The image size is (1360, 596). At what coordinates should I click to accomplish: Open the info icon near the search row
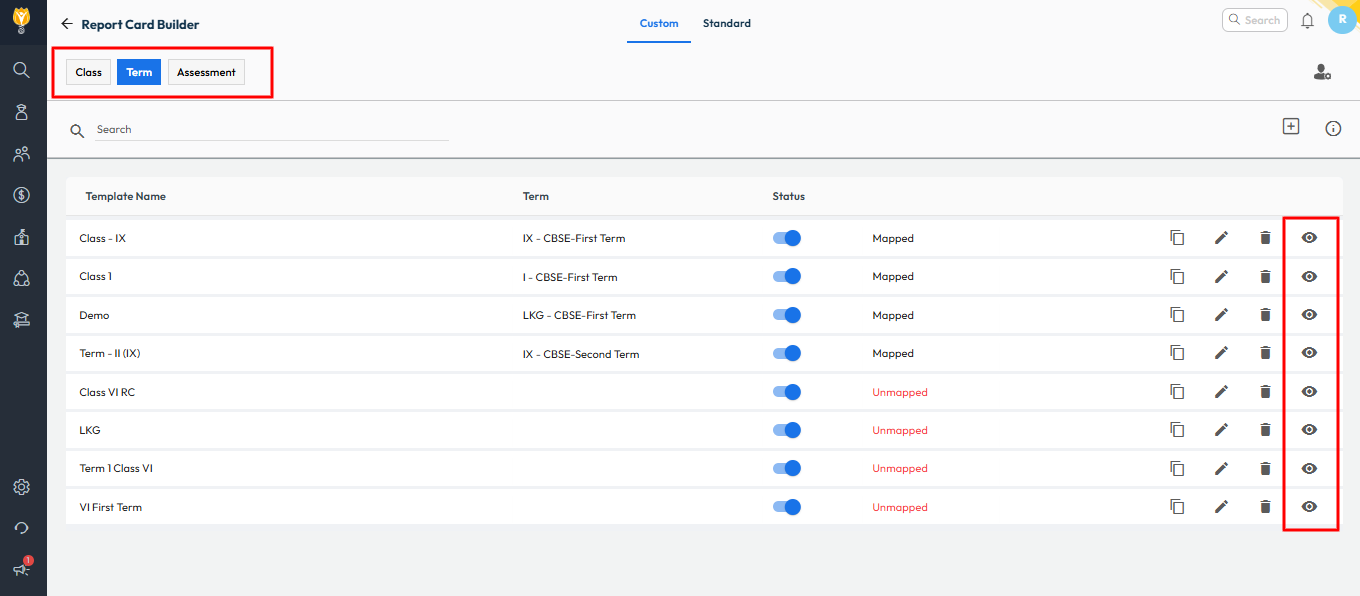[1333, 129]
